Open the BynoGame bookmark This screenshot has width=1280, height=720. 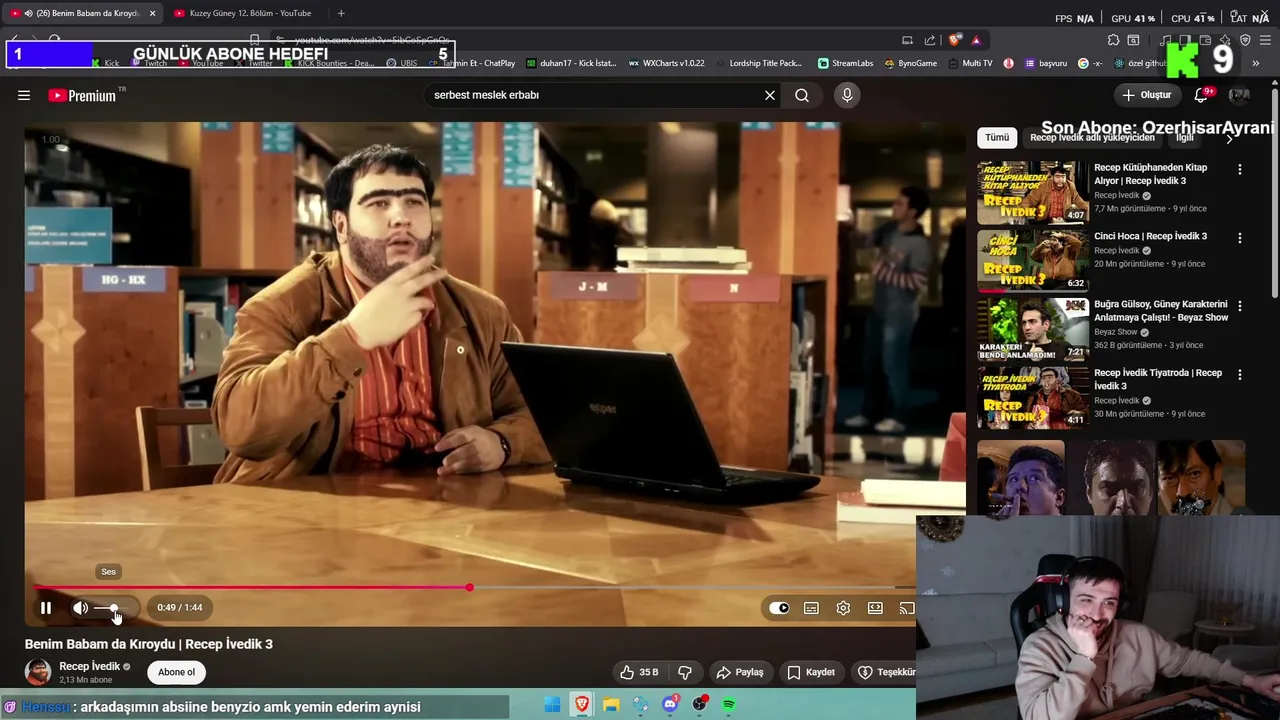coord(910,63)
